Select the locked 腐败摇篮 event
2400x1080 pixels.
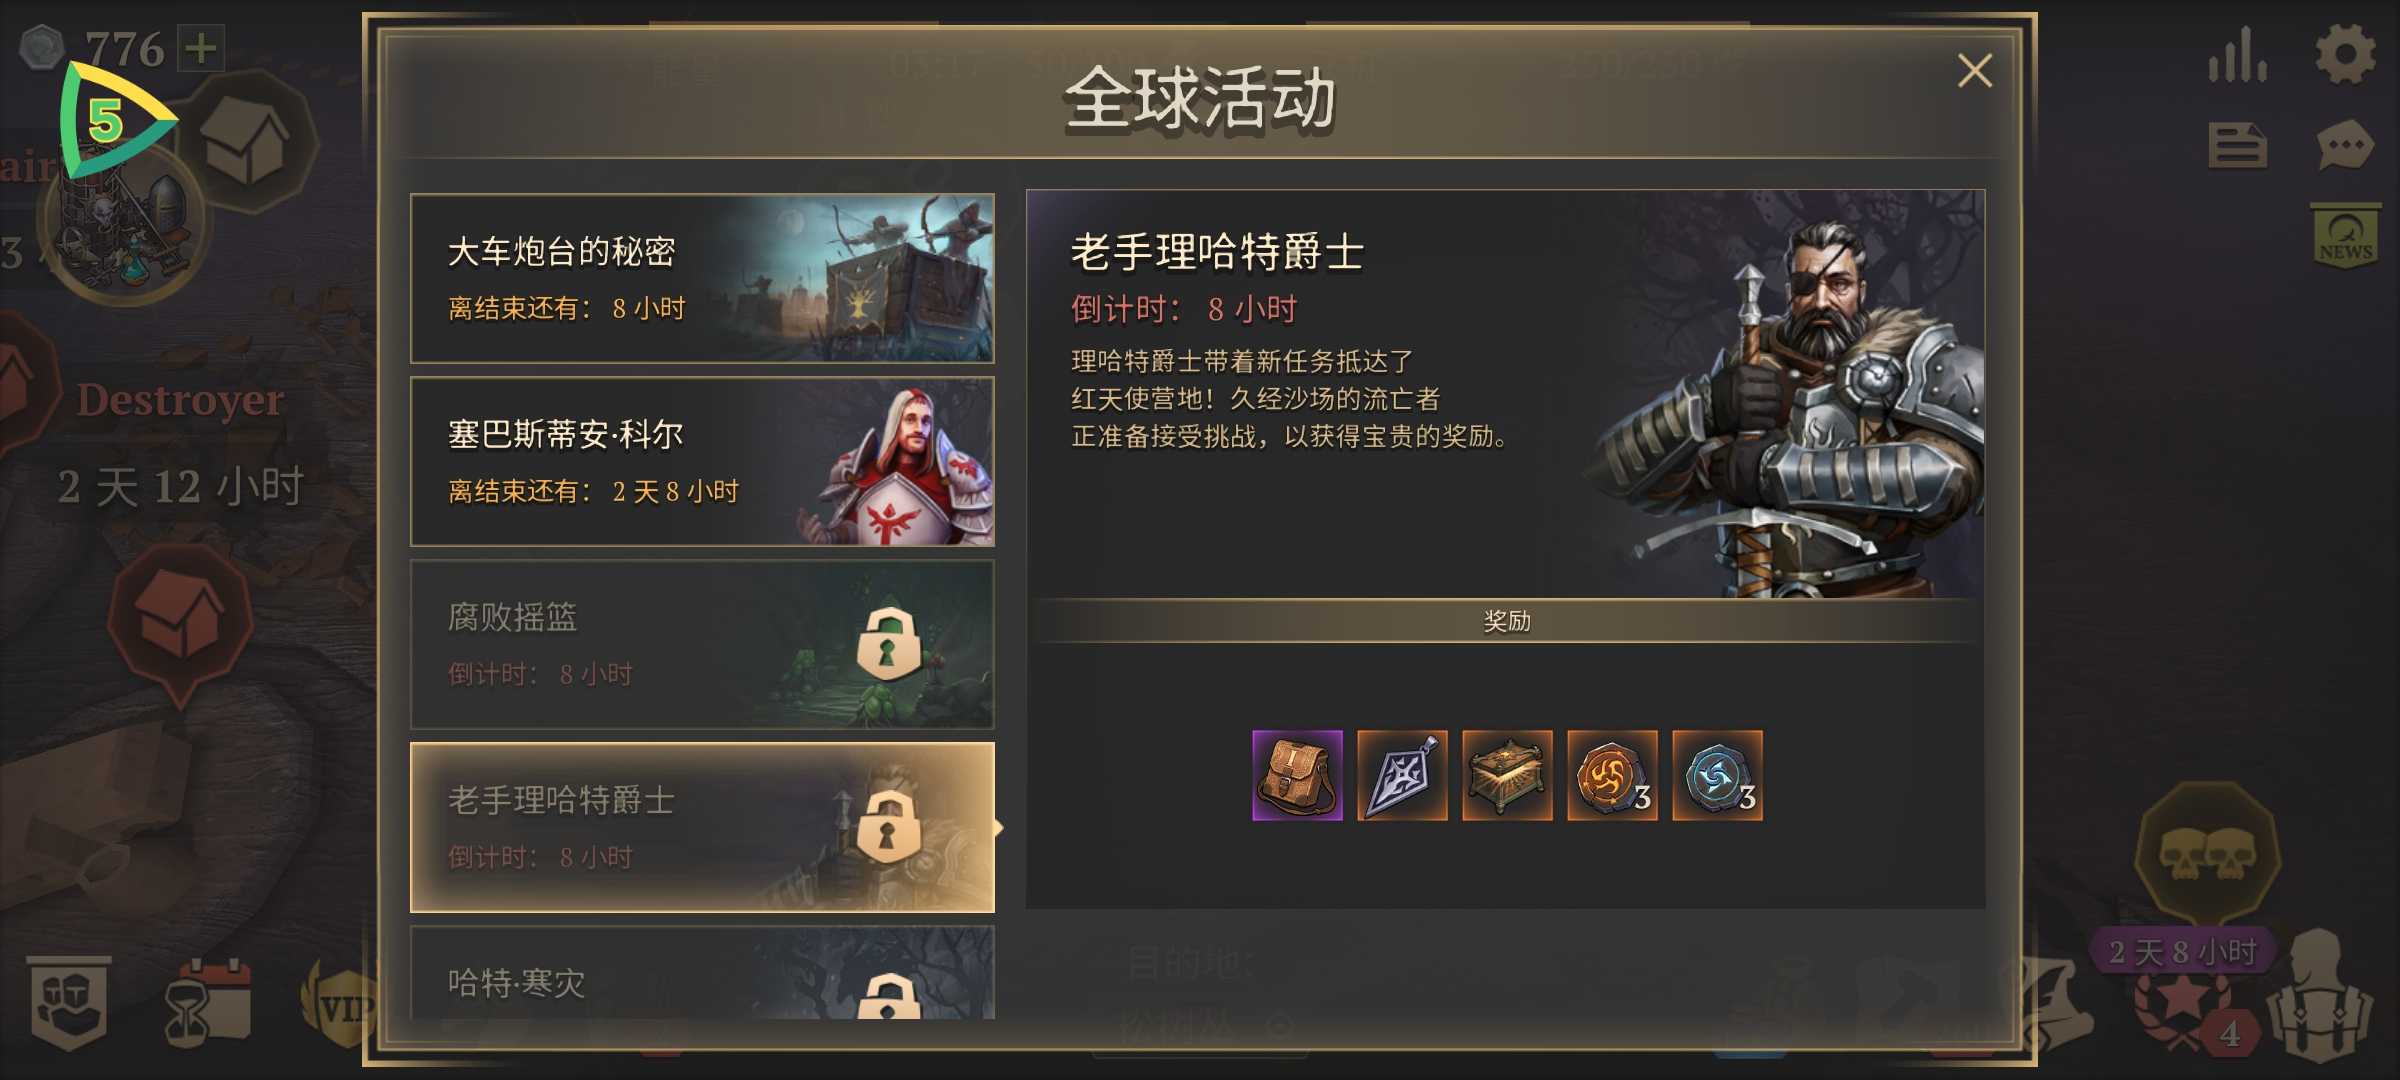point(702,644)
